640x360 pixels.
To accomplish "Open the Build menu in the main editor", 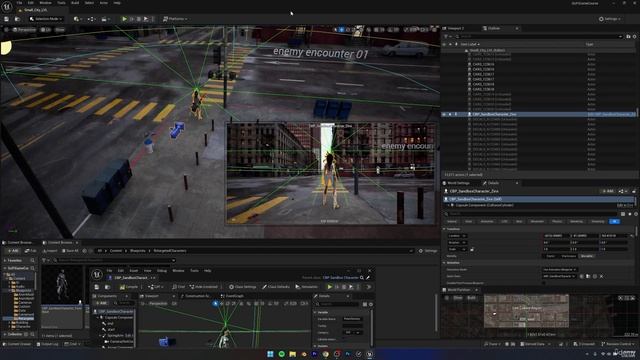I will pyautogui.click(x=75, y=3).
